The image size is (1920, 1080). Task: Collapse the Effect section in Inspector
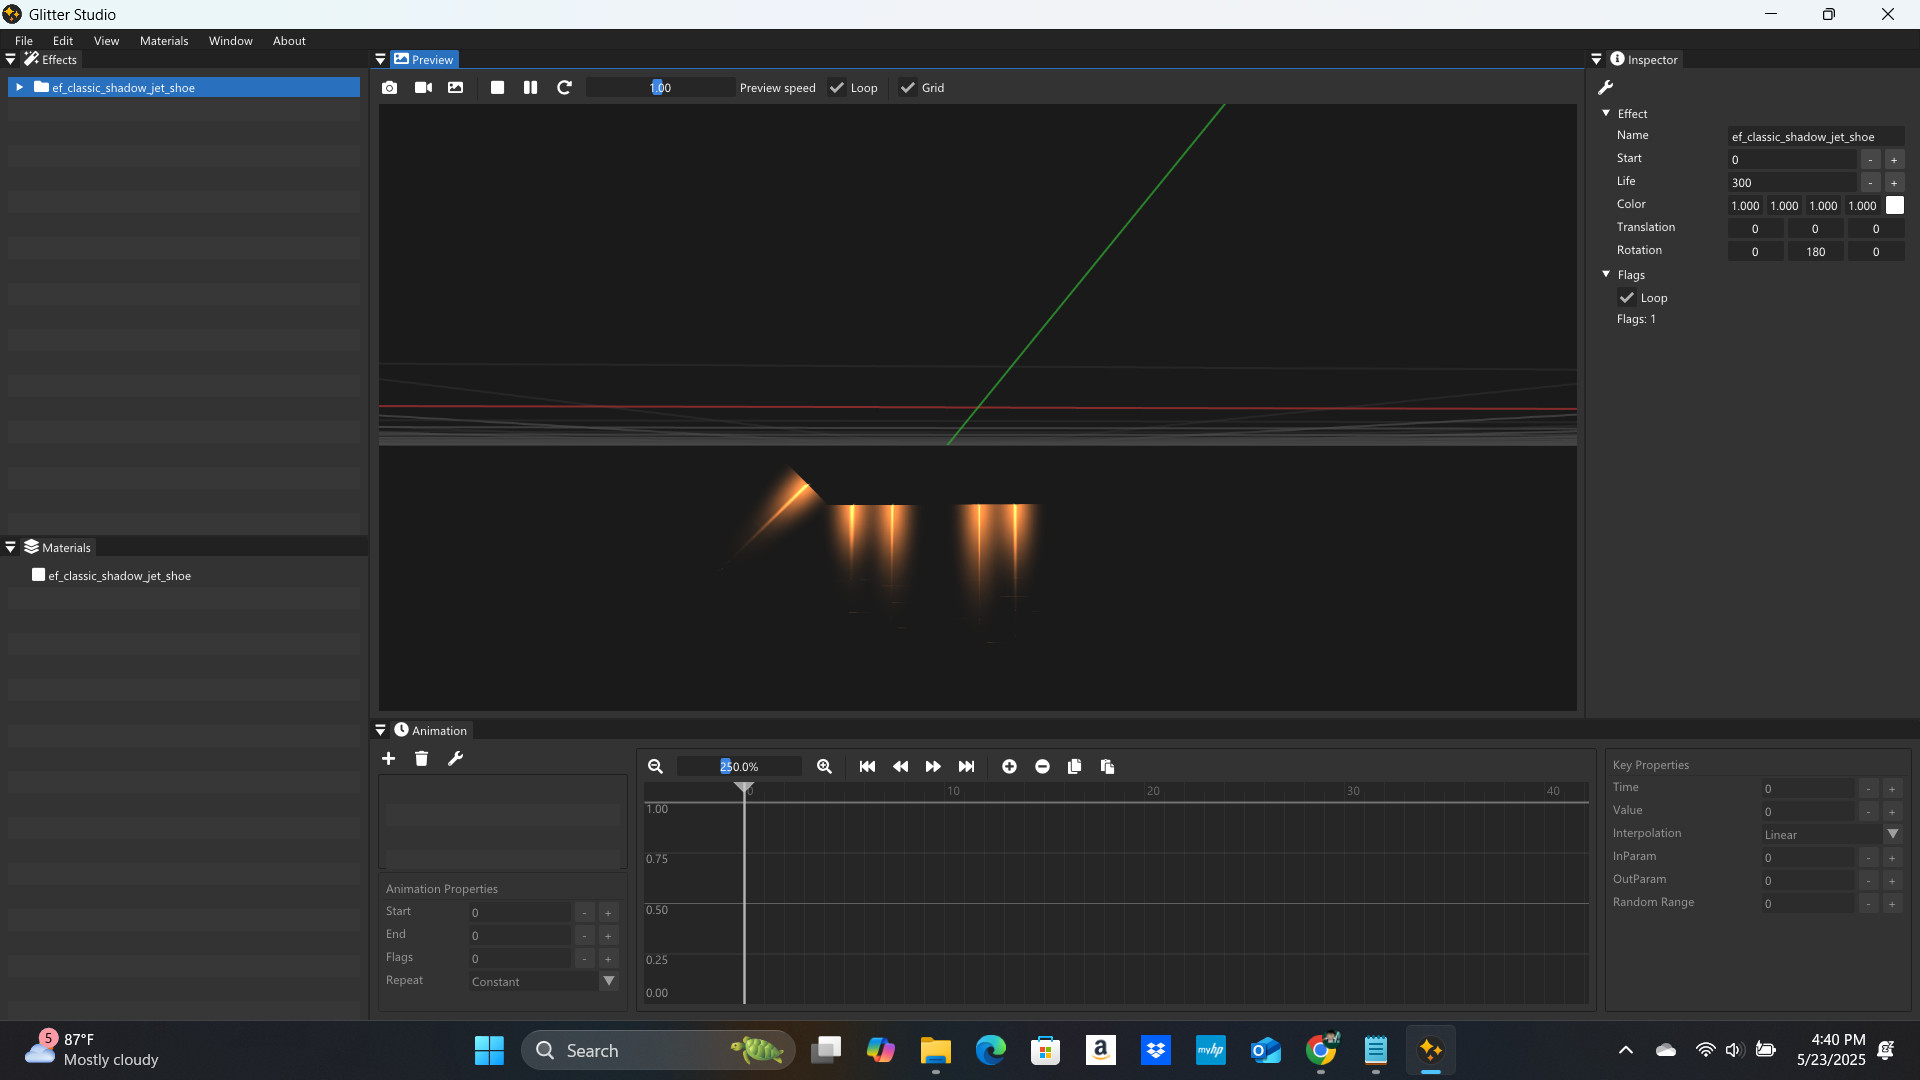[1608, 113]
